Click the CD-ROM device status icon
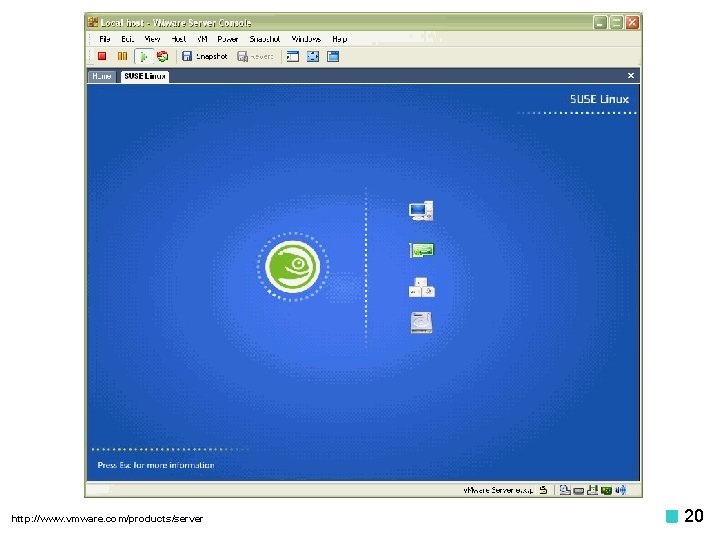 click(x=565, y=490)
